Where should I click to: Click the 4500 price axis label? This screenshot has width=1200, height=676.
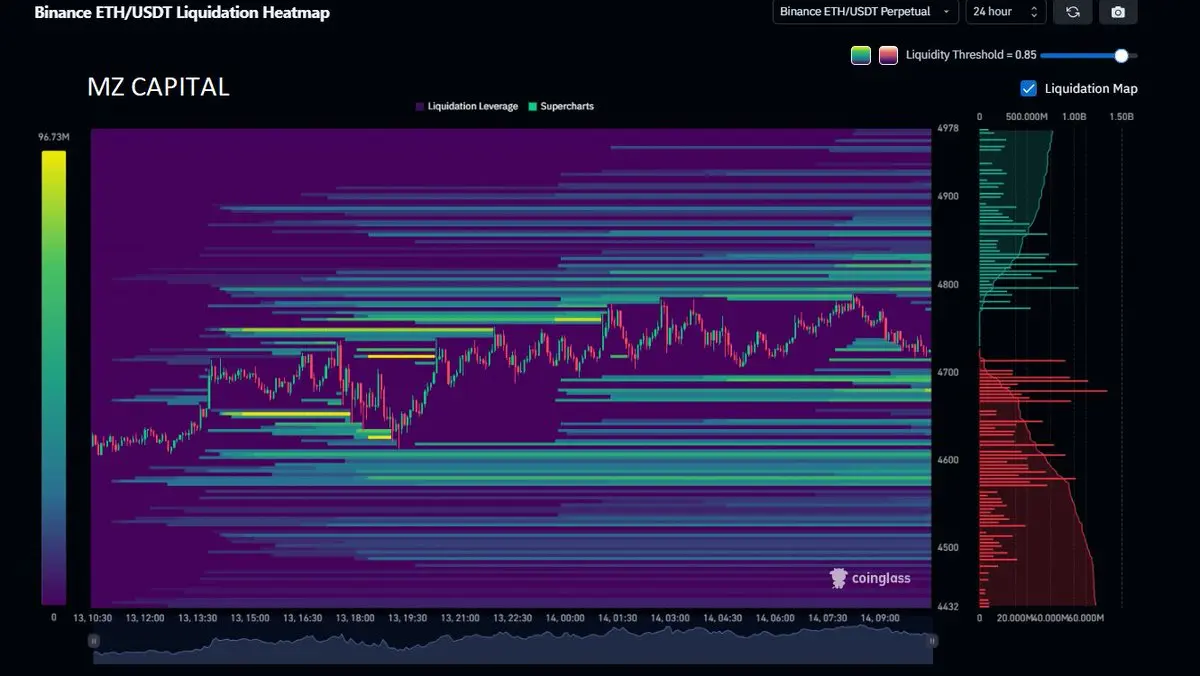[948, 547]
